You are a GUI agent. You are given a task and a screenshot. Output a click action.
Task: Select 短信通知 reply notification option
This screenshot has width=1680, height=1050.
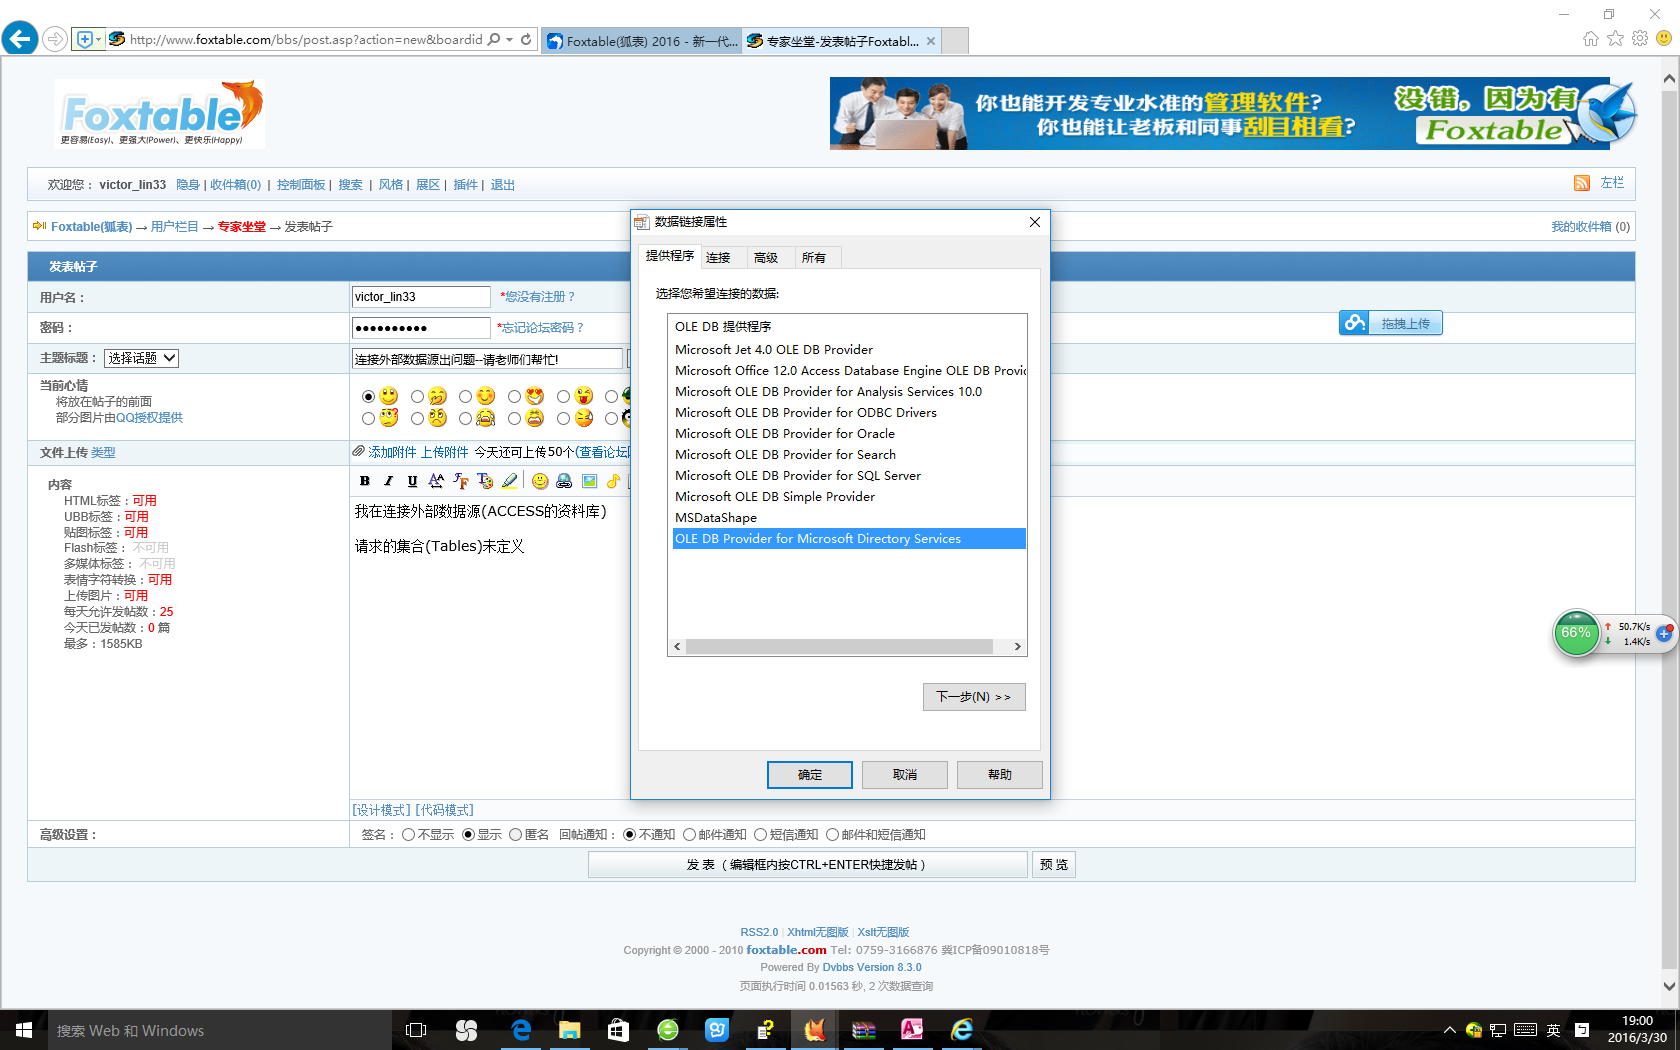tap(761, 835)
